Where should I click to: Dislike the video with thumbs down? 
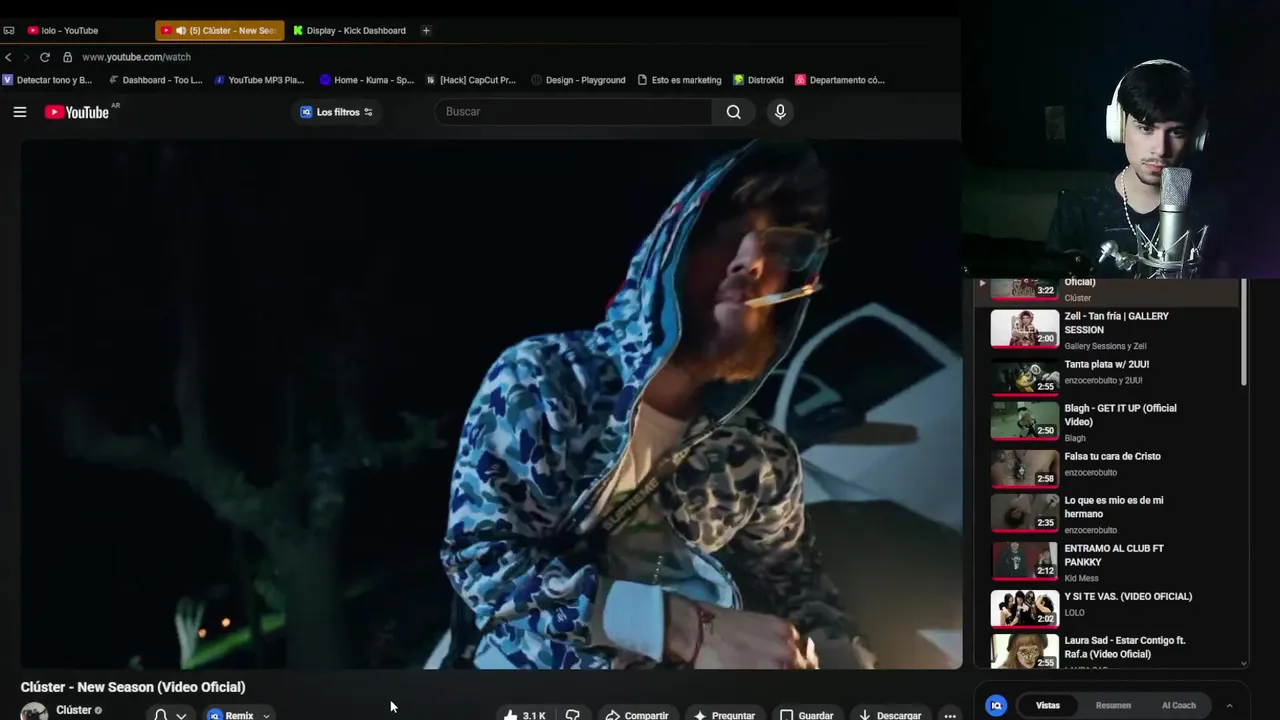click(x=573, y=715)
